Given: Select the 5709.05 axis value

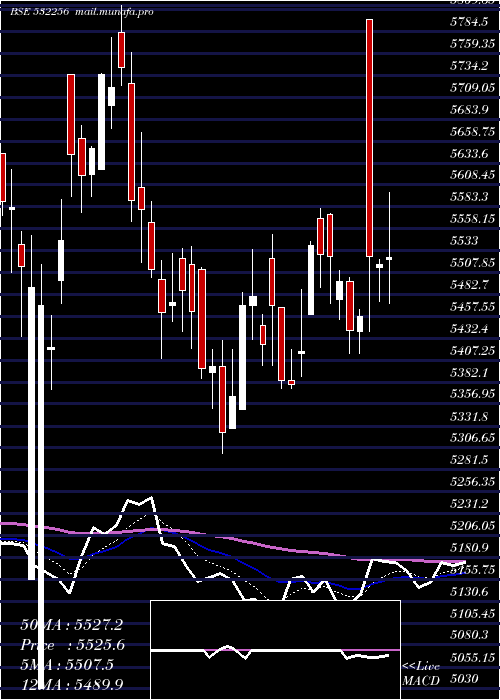Looking at the screenshot, I should point(472,88).
